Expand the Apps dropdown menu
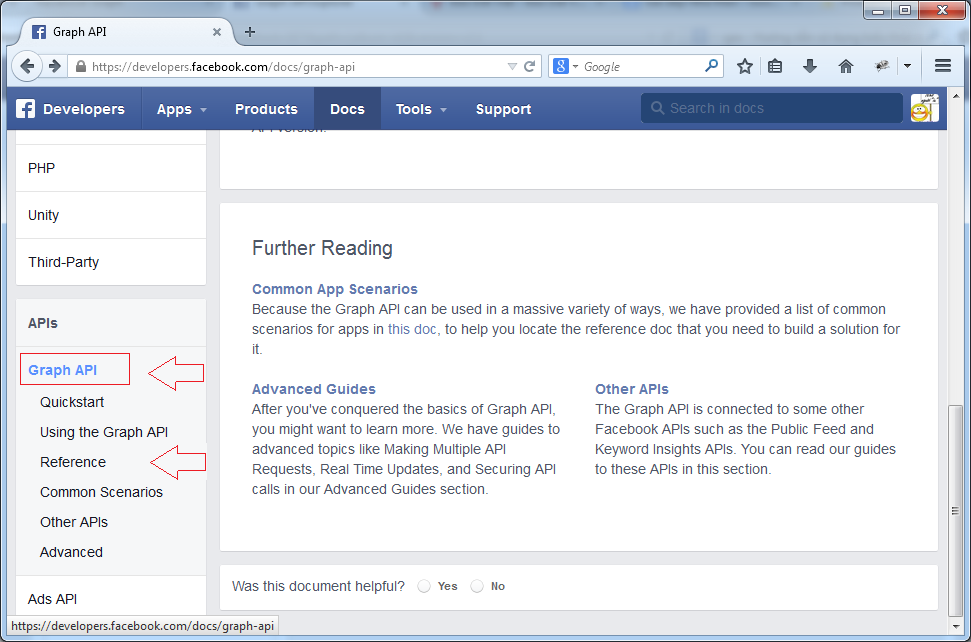The width and height of the screenshot is (971, 642). click(181, 109)
